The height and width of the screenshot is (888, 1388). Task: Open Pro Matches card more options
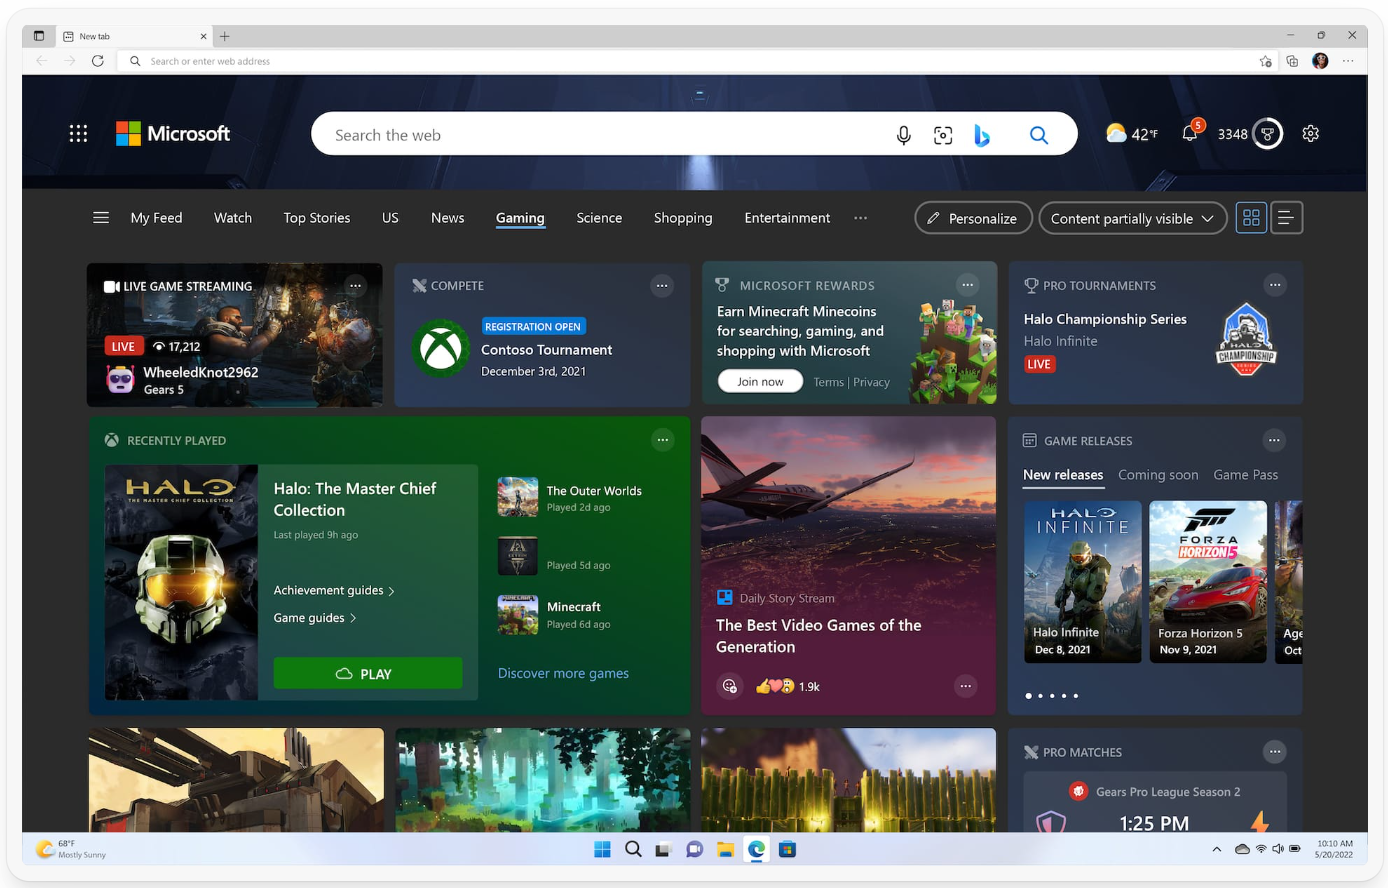tap(1274, 751)
